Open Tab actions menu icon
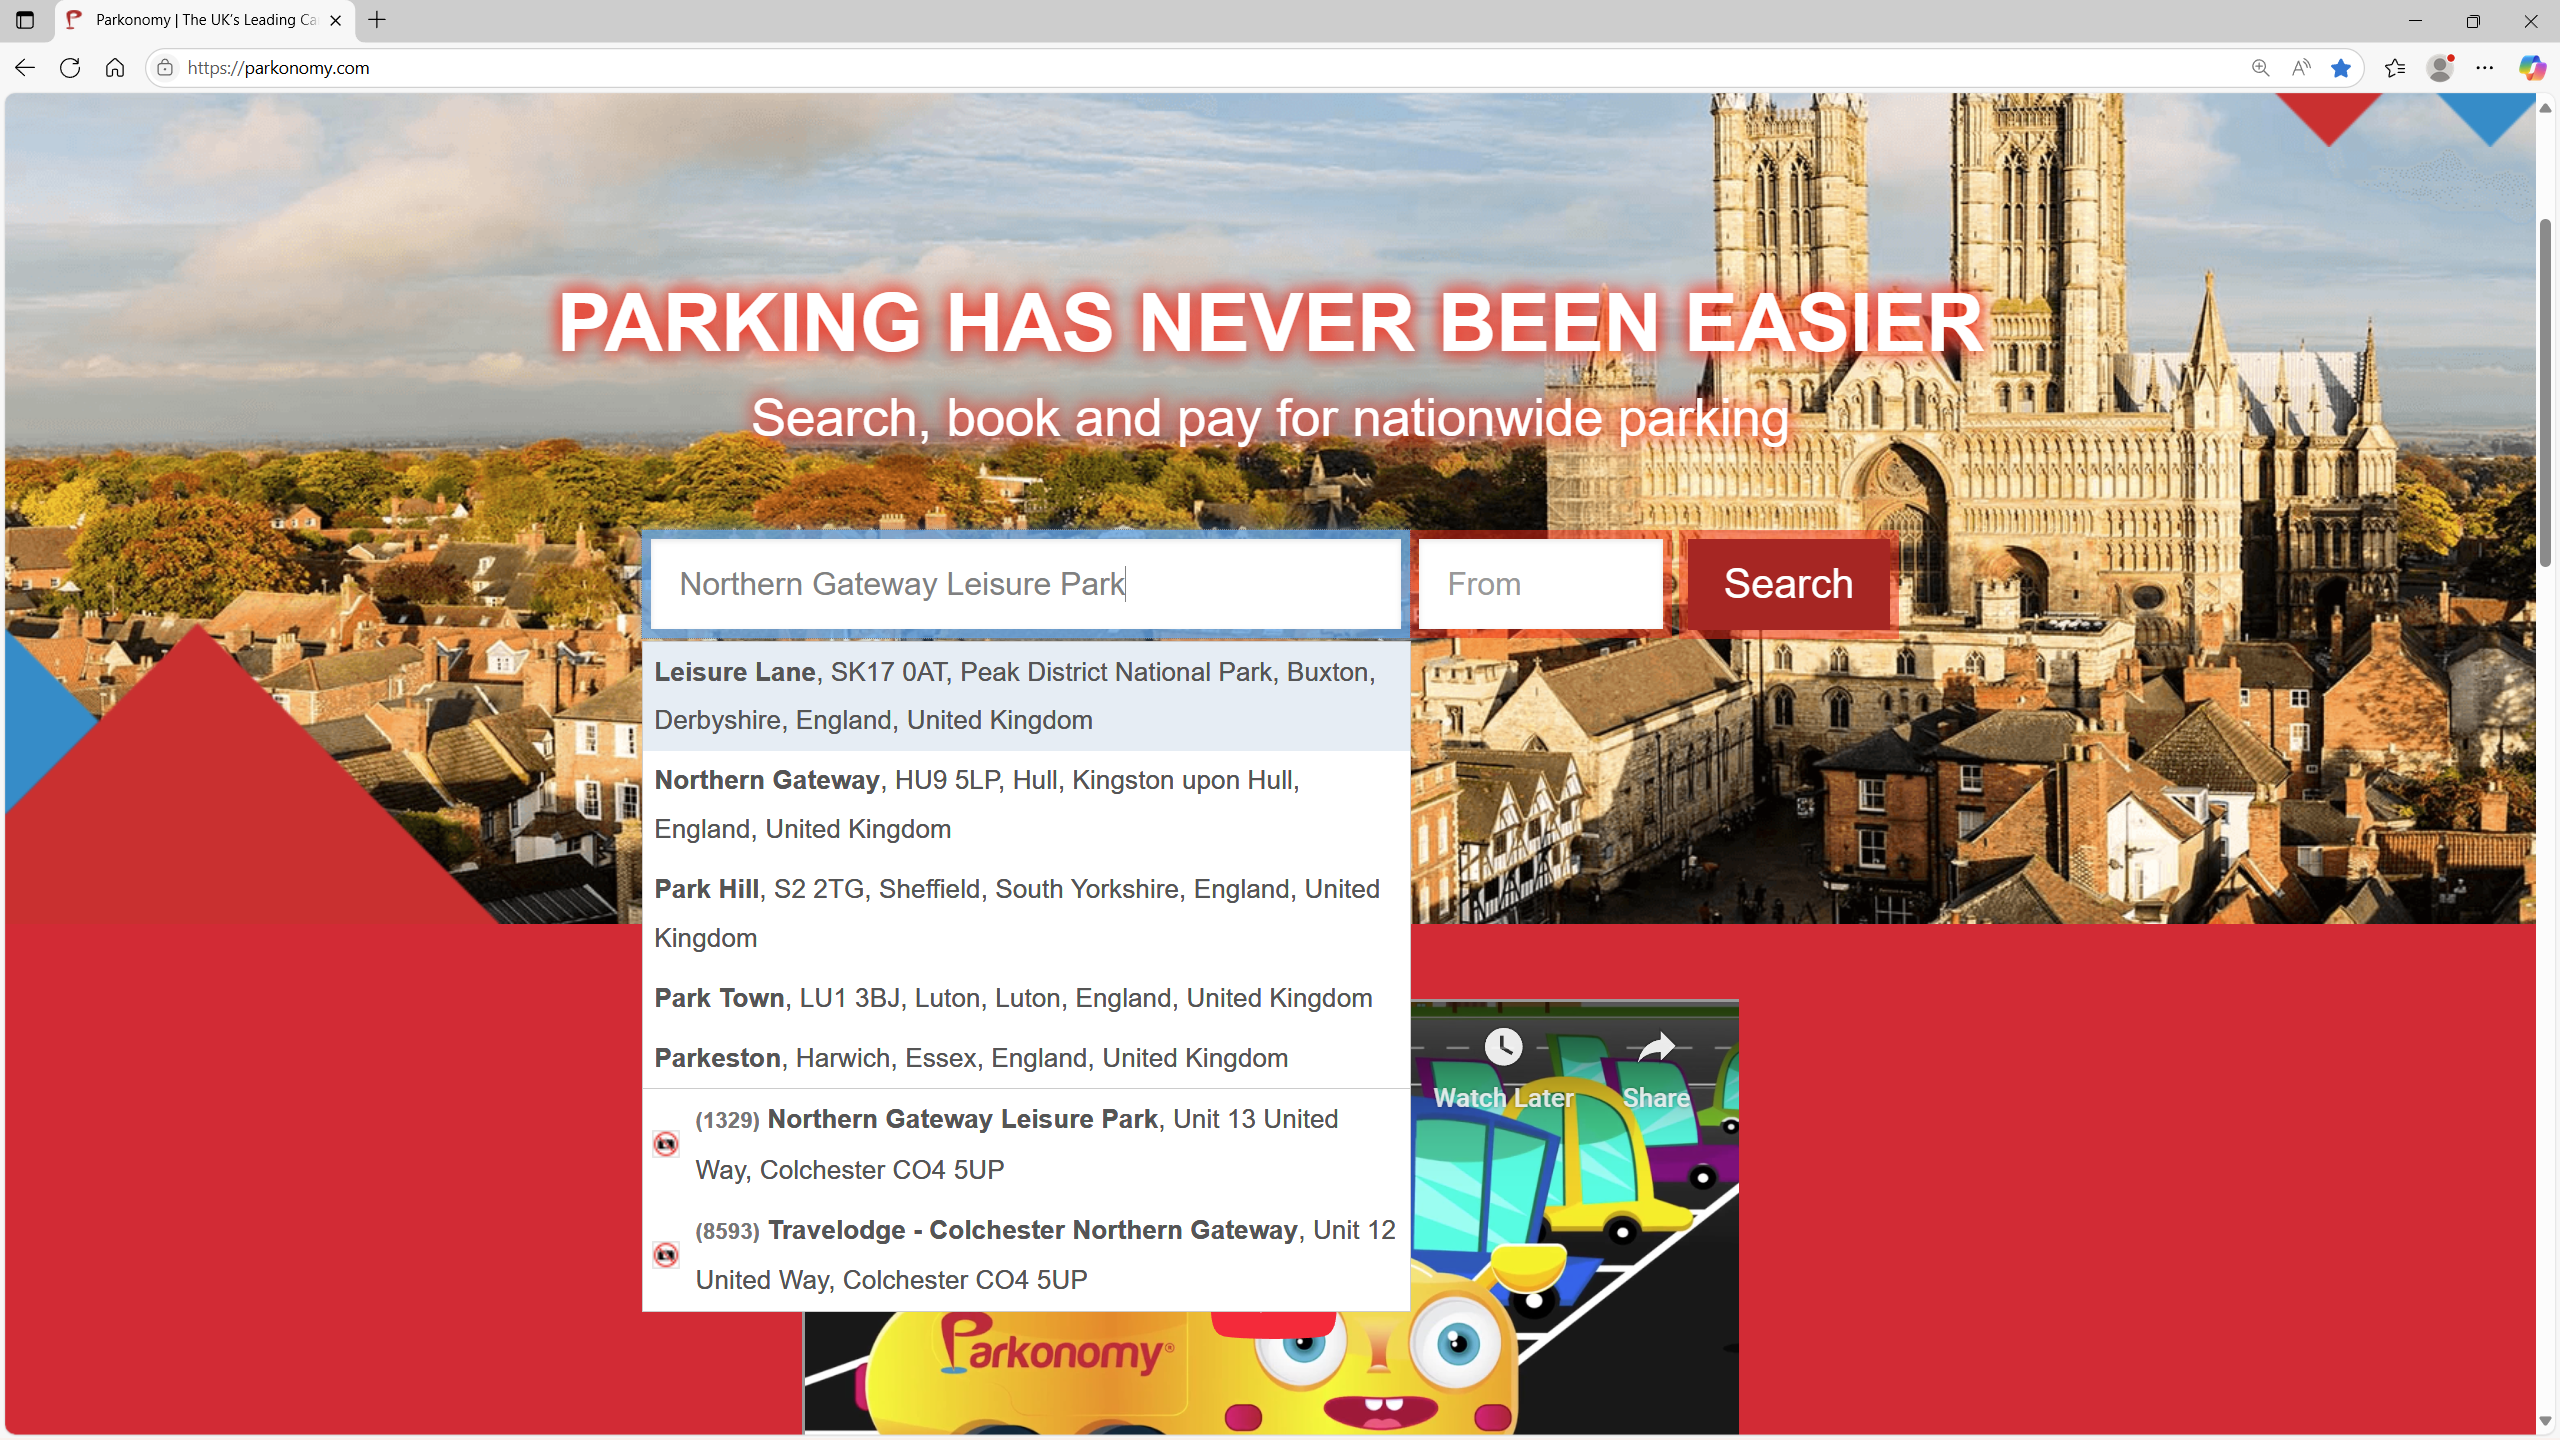The width and height of the screenshot is (2560, 1440). (x=25, y=20)
